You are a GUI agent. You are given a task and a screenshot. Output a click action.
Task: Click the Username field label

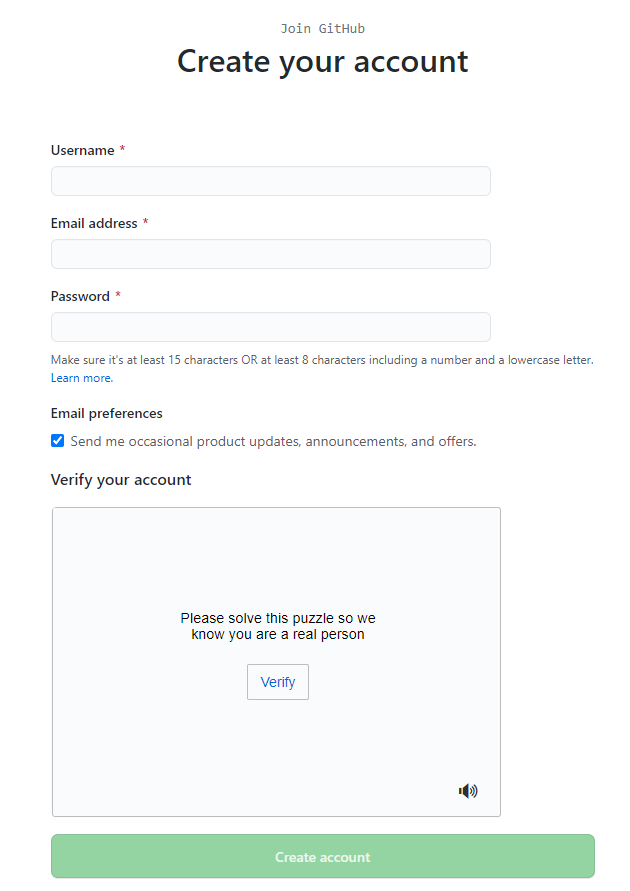(83, 150)
